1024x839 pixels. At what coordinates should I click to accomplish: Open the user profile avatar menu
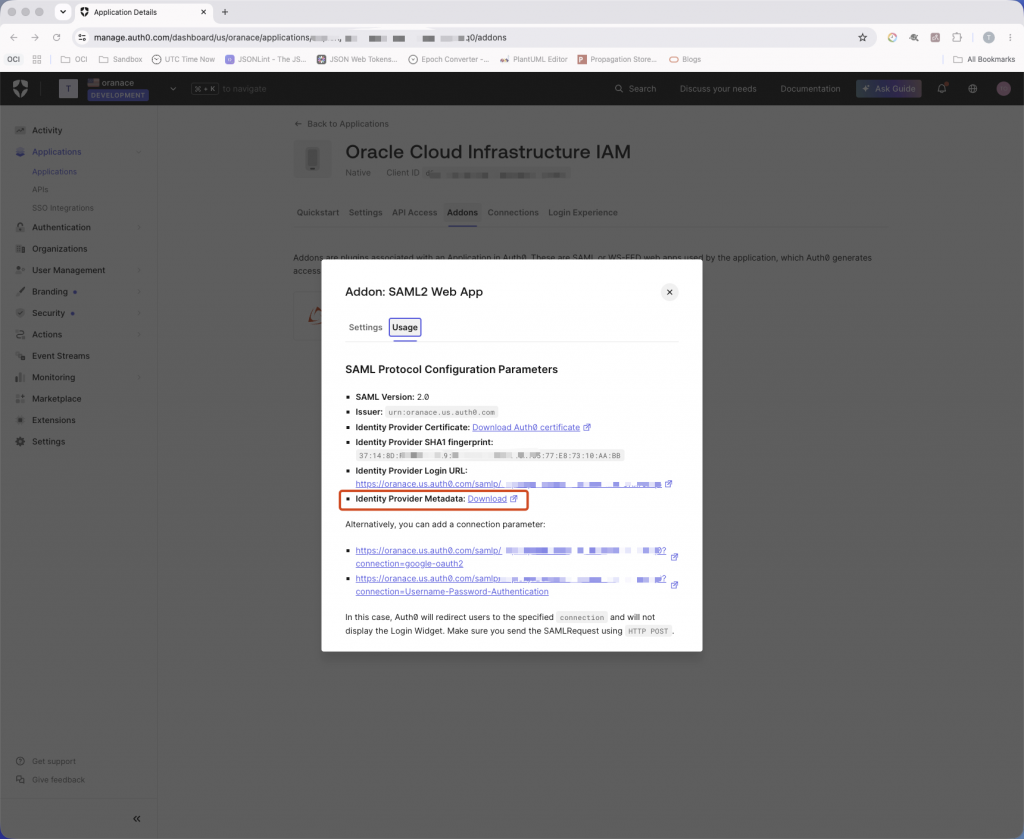pyautogui.click(x=1004, y=89)
